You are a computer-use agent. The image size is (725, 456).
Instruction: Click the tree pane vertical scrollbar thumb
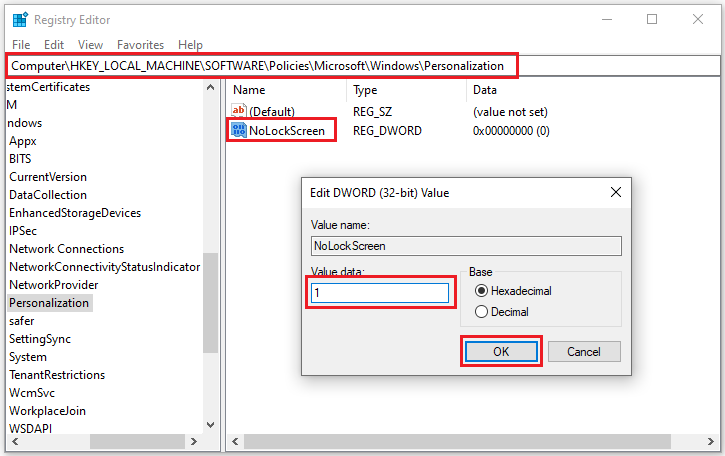coord(210,303)
